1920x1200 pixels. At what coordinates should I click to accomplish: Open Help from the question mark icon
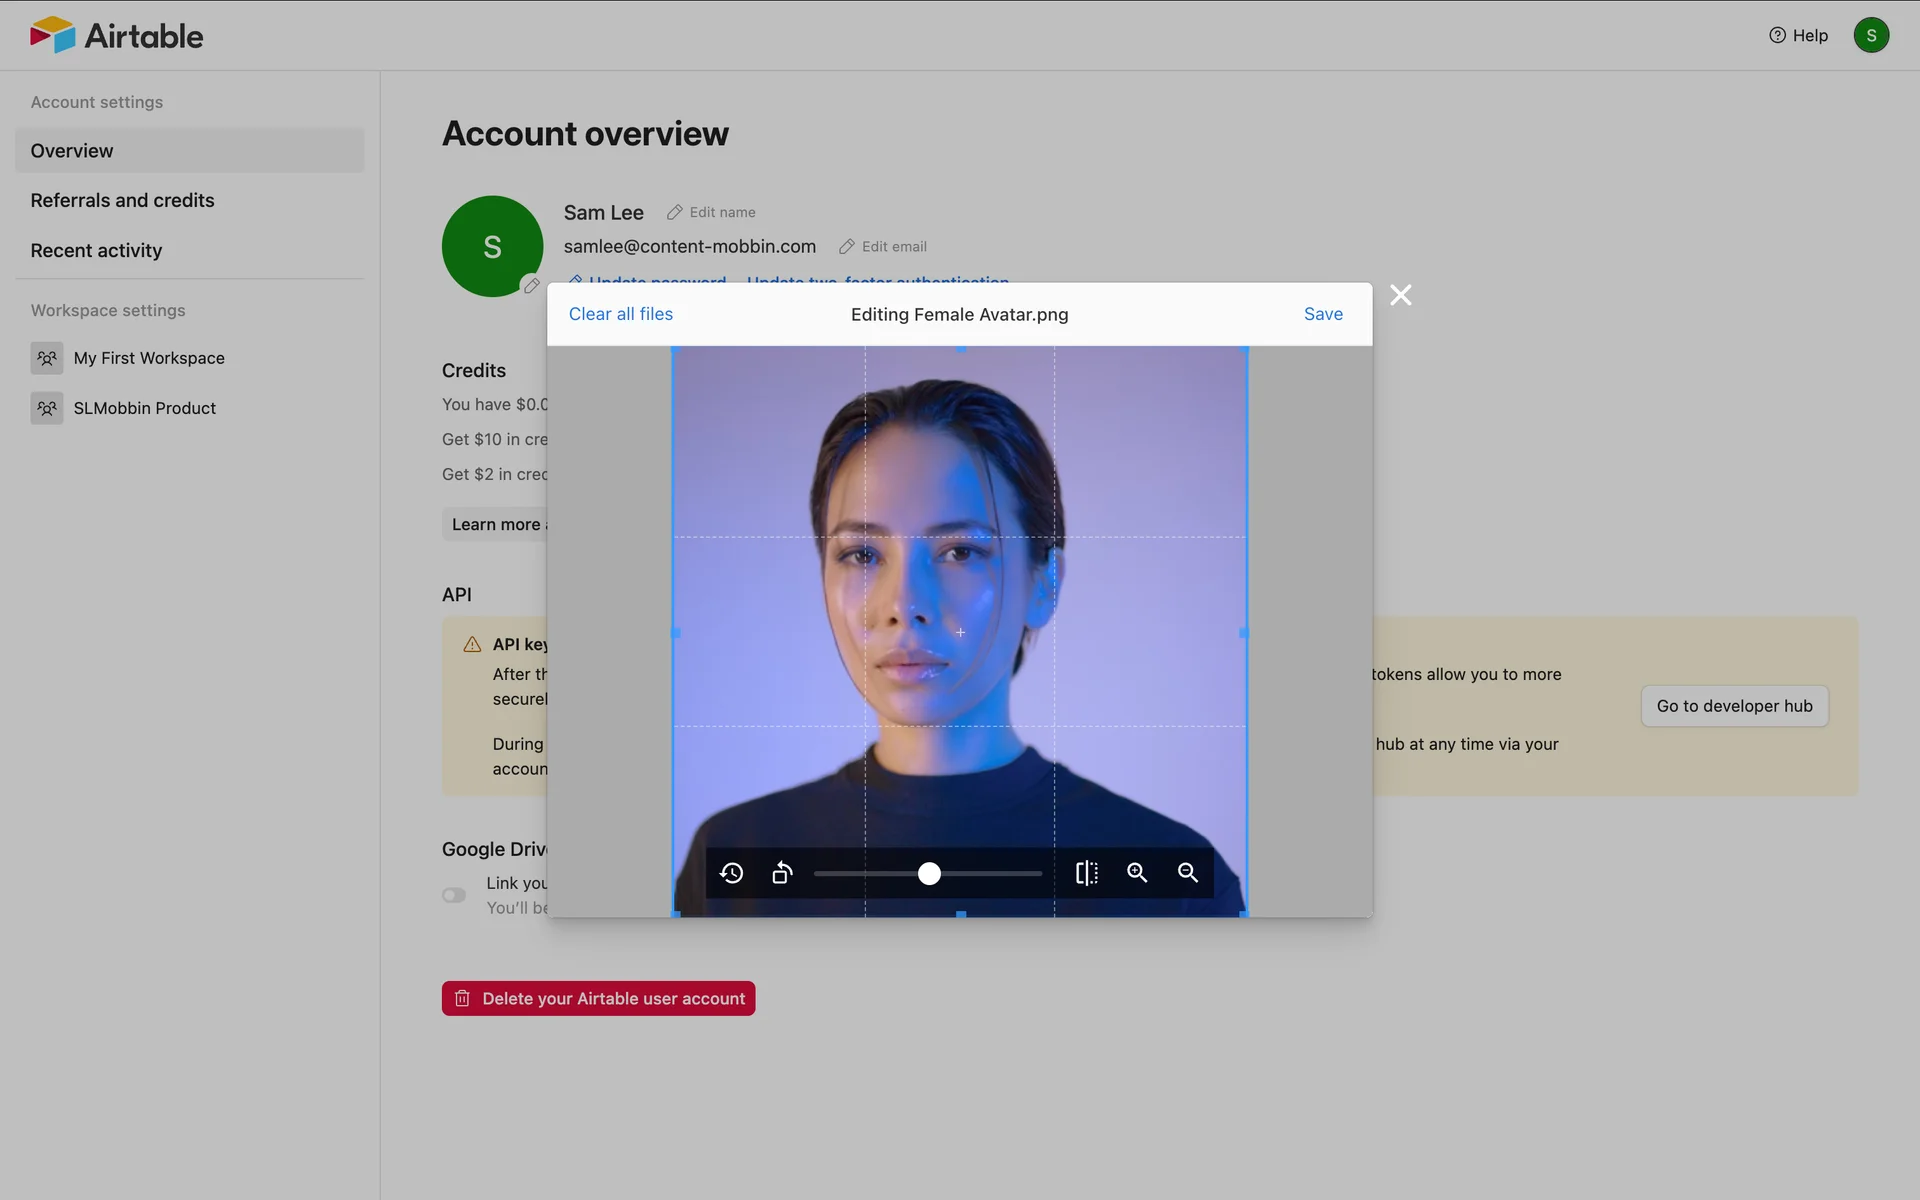click(1797, 35)
